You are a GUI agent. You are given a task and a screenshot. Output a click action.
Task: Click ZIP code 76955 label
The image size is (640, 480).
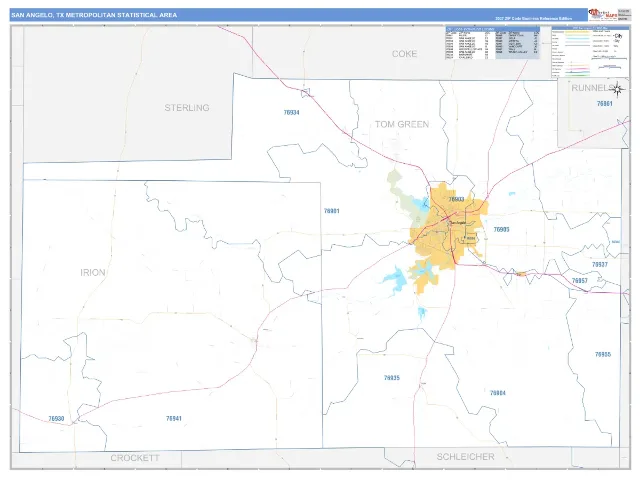[x=603, y=354]
